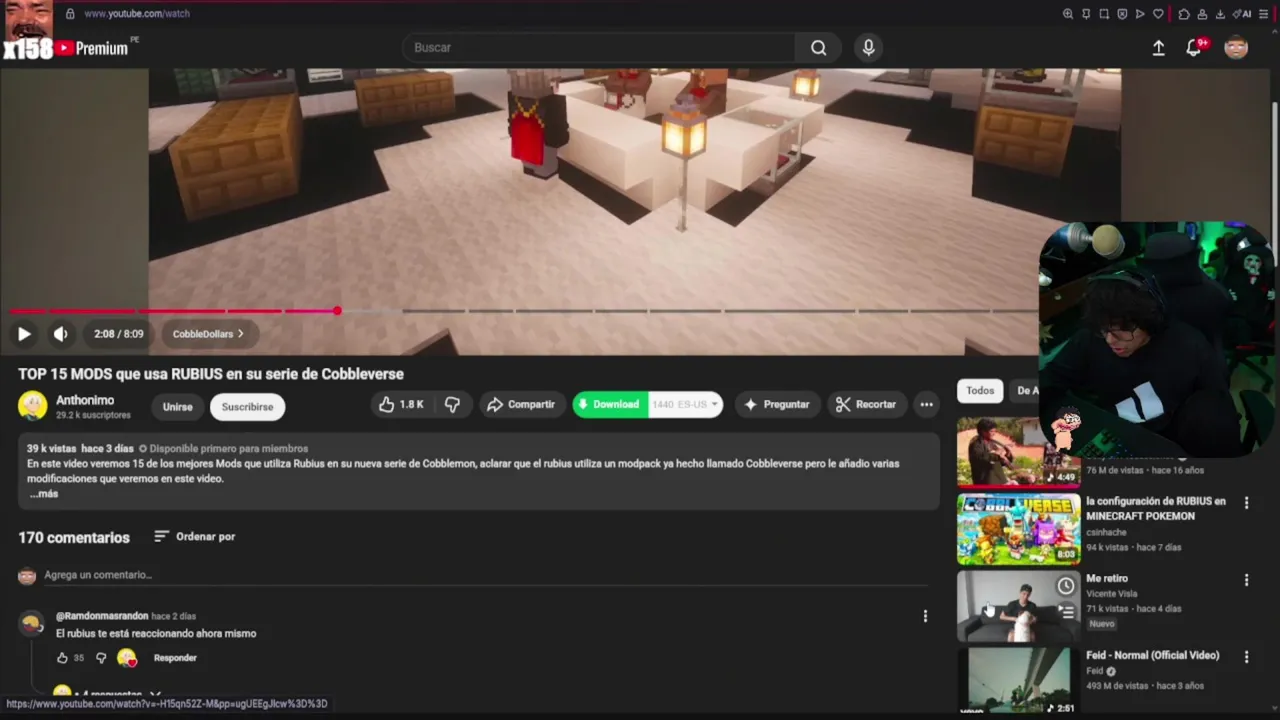
Task: Click the address bar lock icon
Action: coord(70,14)
